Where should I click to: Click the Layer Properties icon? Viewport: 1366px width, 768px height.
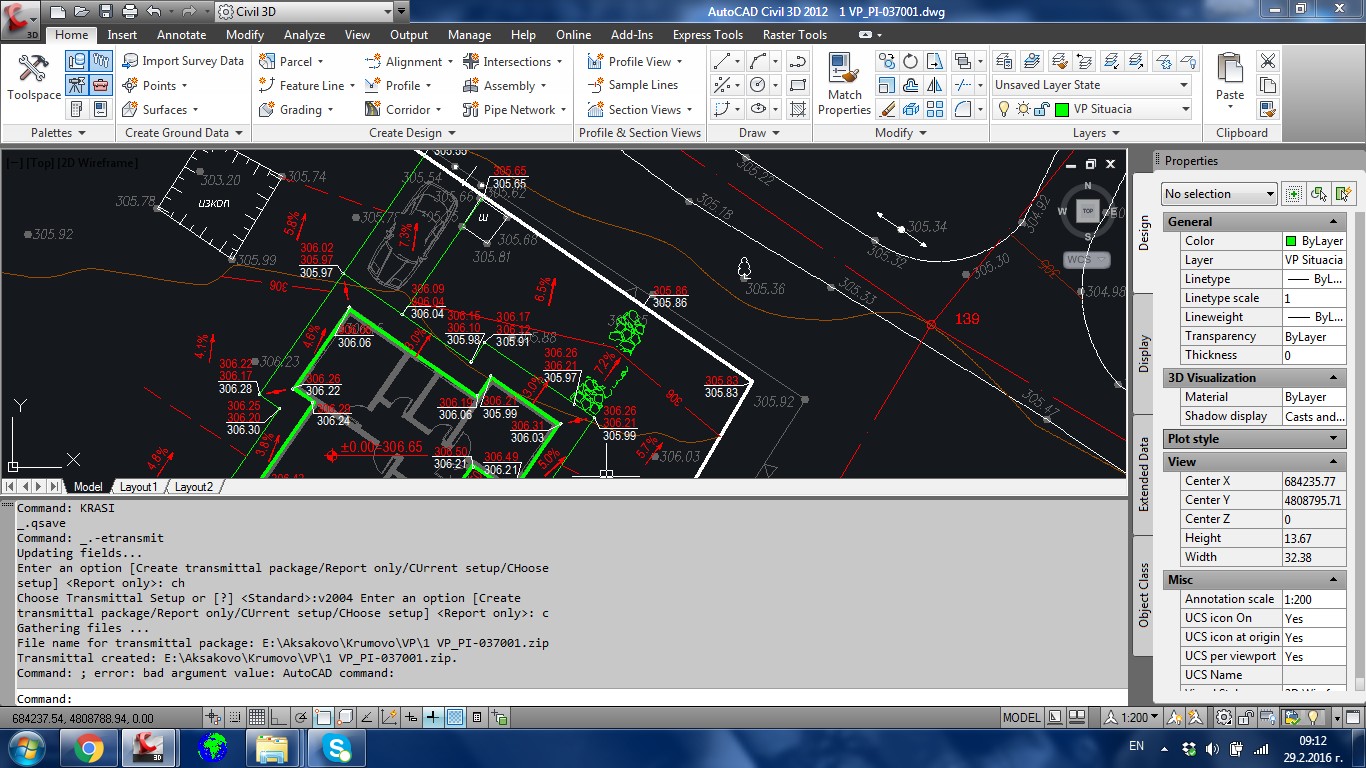click(x=1004, y=61)
